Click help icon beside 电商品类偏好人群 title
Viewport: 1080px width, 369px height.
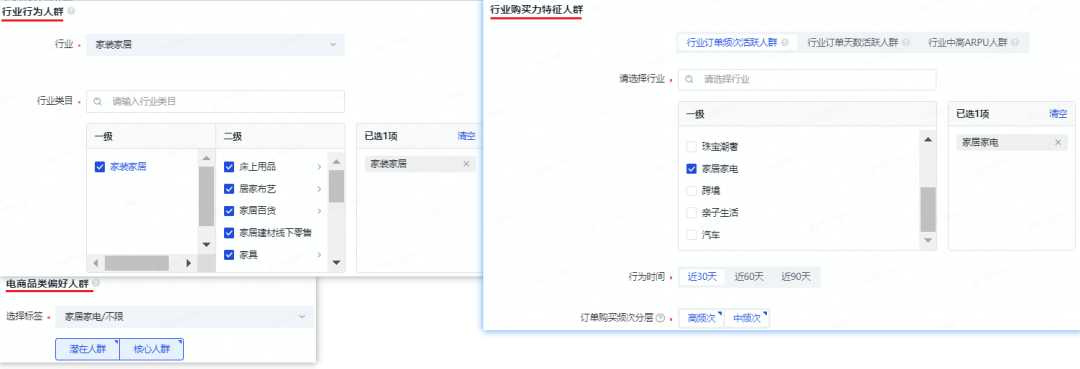96,283
